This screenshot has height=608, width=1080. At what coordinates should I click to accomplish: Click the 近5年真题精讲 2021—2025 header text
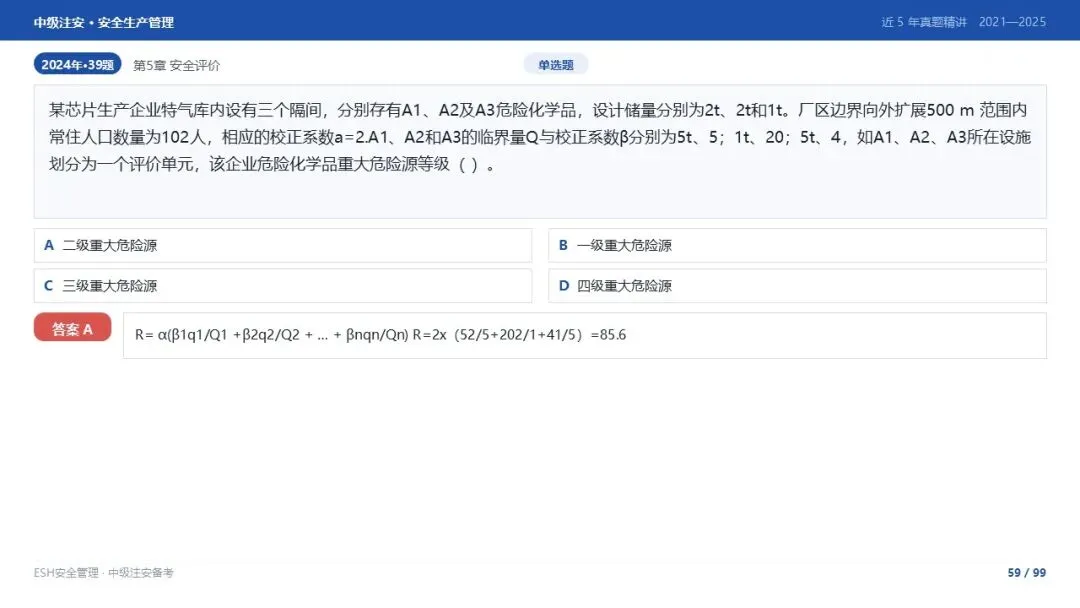click(x=964, y=22)
